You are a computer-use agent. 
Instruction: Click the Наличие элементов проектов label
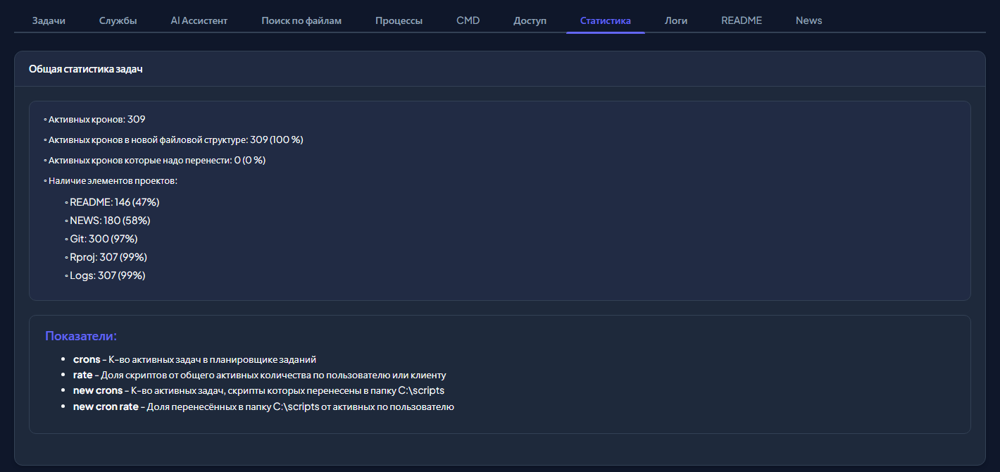point(110,181)
